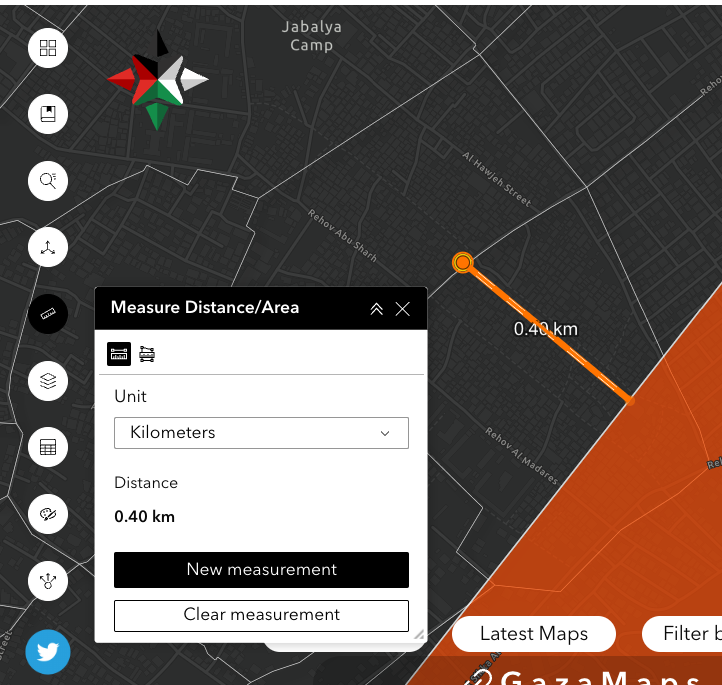
Task: Switch to the area measurement mode icon
Action: pos(147,354)
